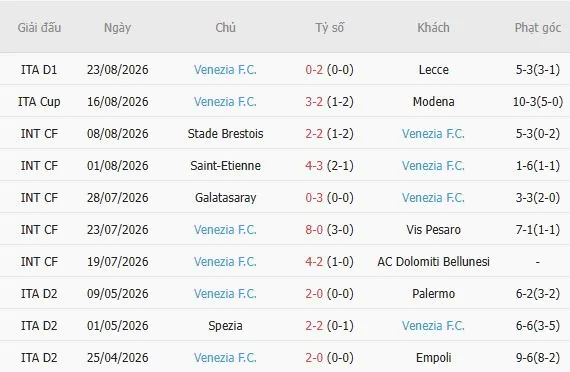Click AC Dolomiti Bellunesi team name
The height and width of the screenshot is (372, 570).
(x=433, y=261)
